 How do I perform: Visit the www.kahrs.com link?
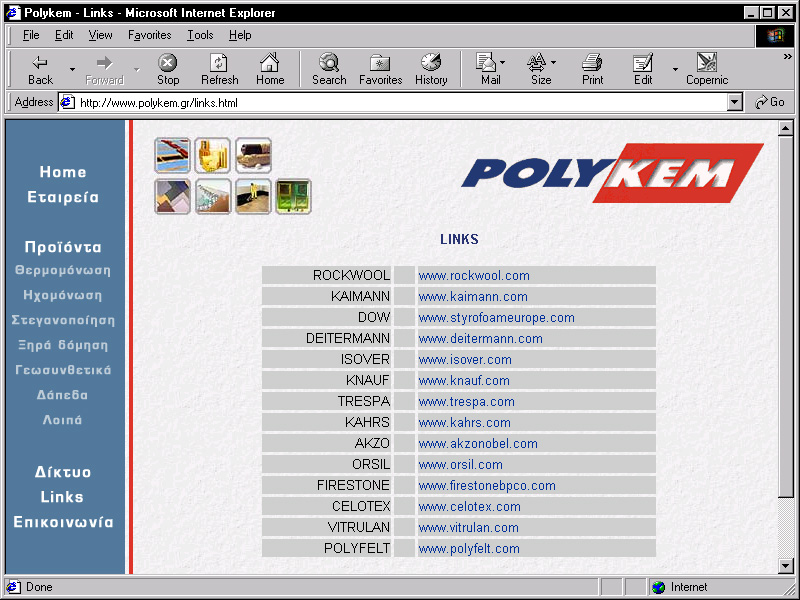pos(464,422)
